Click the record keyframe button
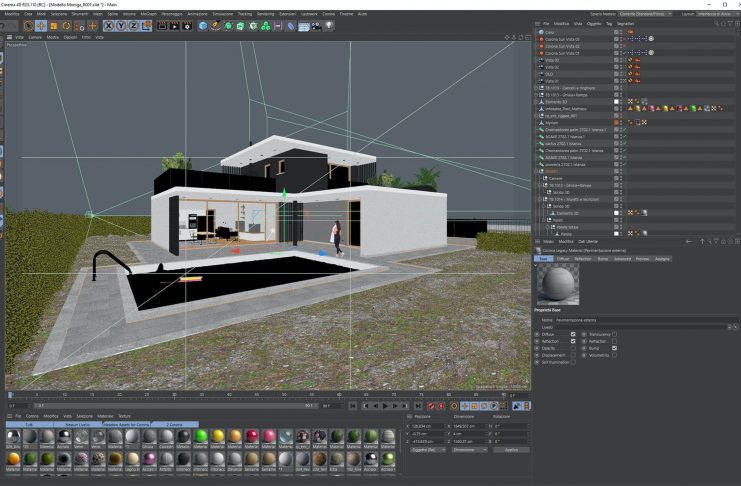Screen dimensions: 741x486 [x=431, y=406]
